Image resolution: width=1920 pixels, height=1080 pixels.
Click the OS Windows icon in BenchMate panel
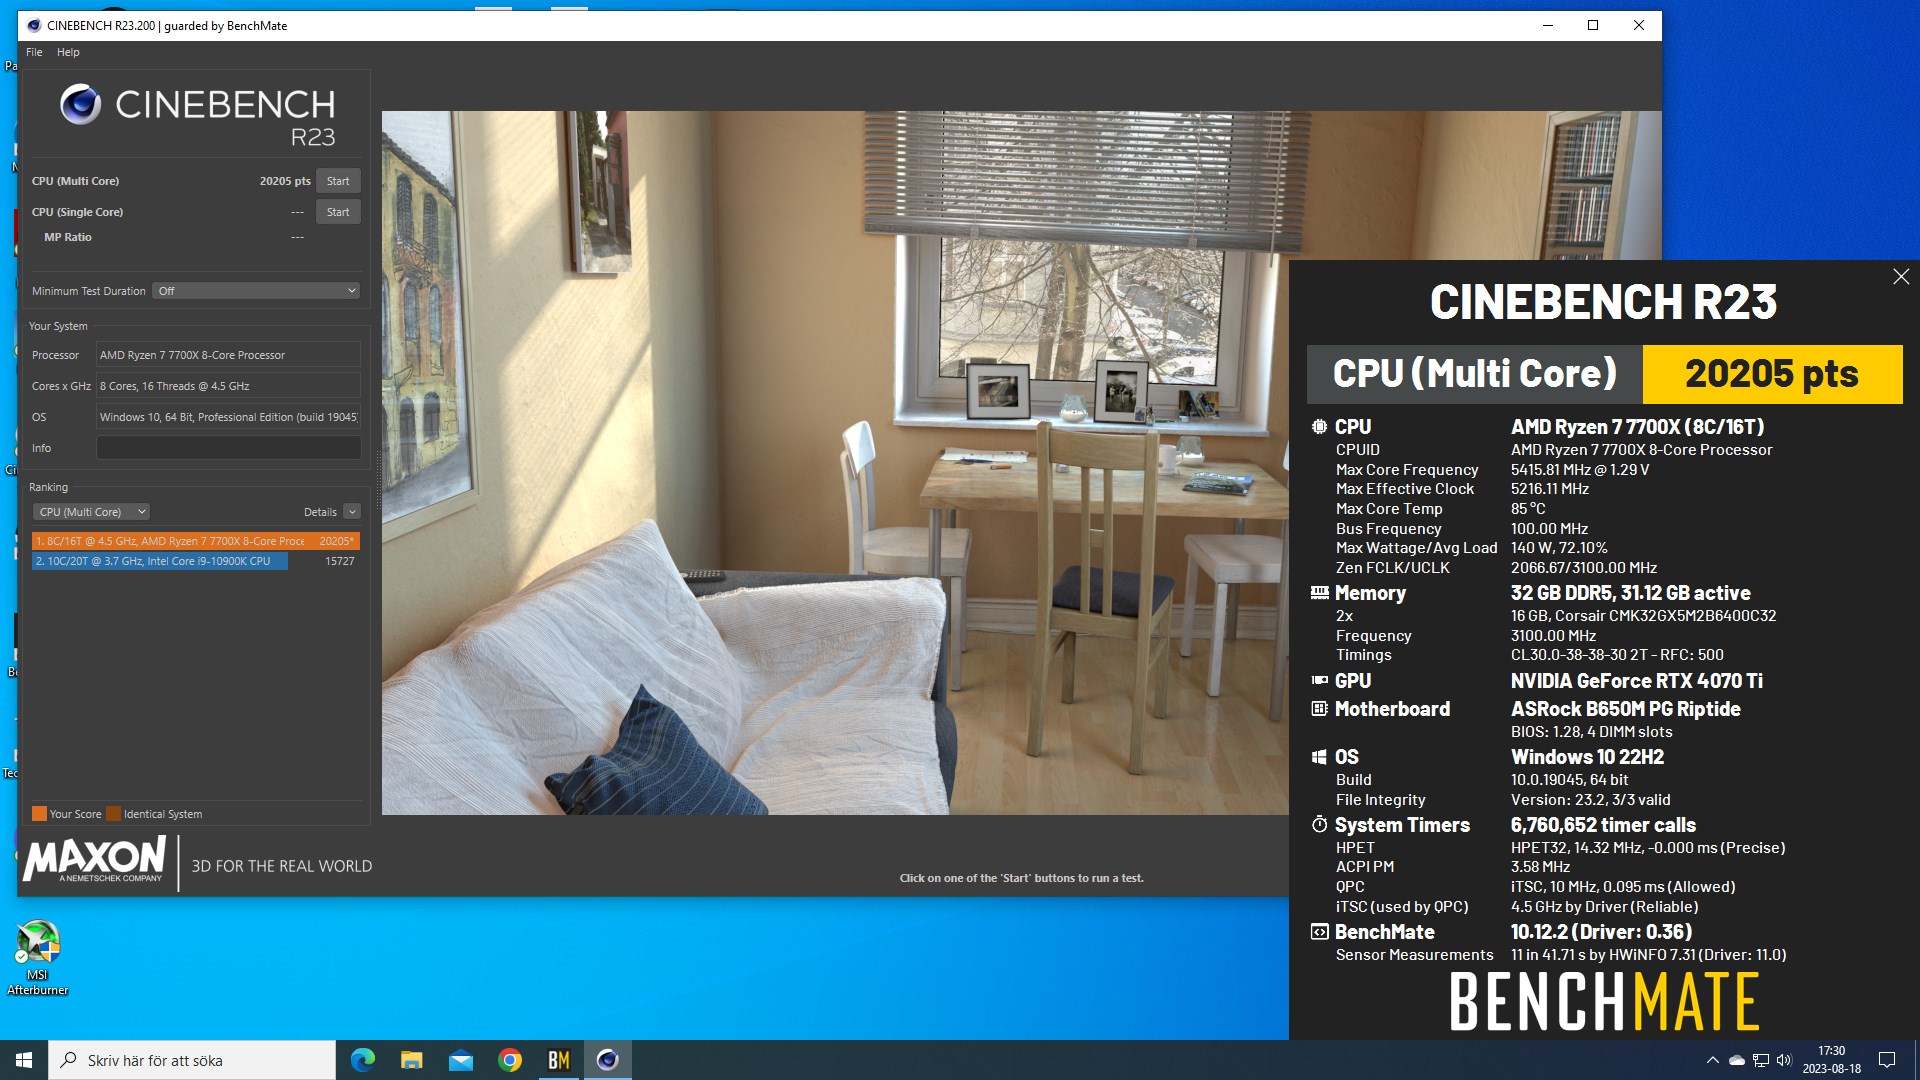tap(1319, 757)
